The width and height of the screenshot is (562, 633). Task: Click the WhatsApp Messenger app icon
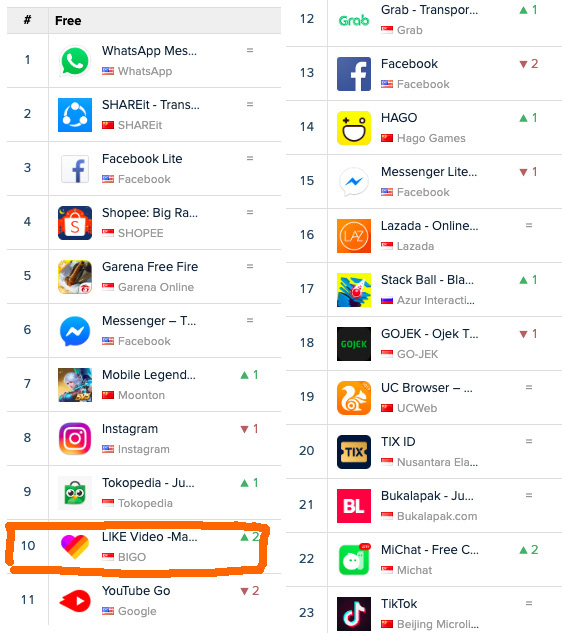[x=75, y=61]
